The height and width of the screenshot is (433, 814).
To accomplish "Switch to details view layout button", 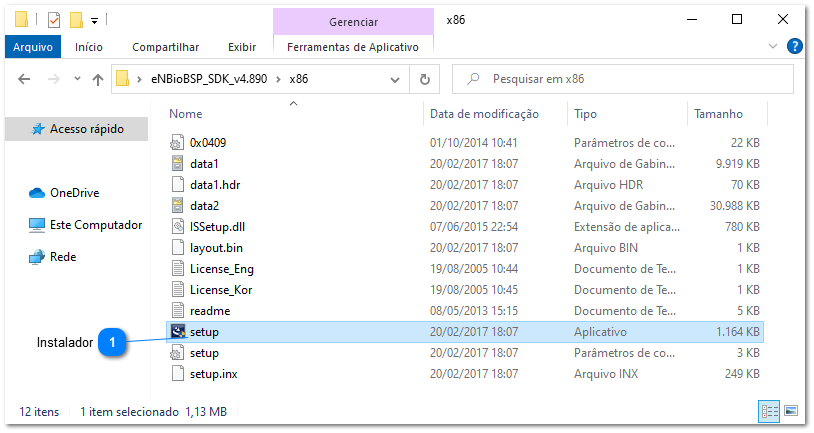I will coord(769,411).
